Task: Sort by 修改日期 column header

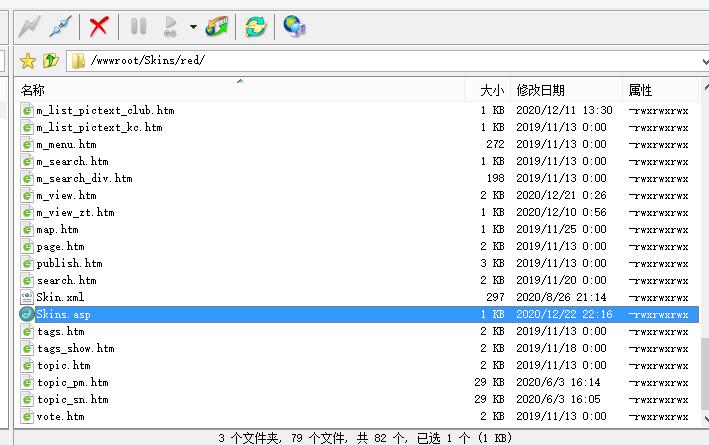Action: coord(566,90)
